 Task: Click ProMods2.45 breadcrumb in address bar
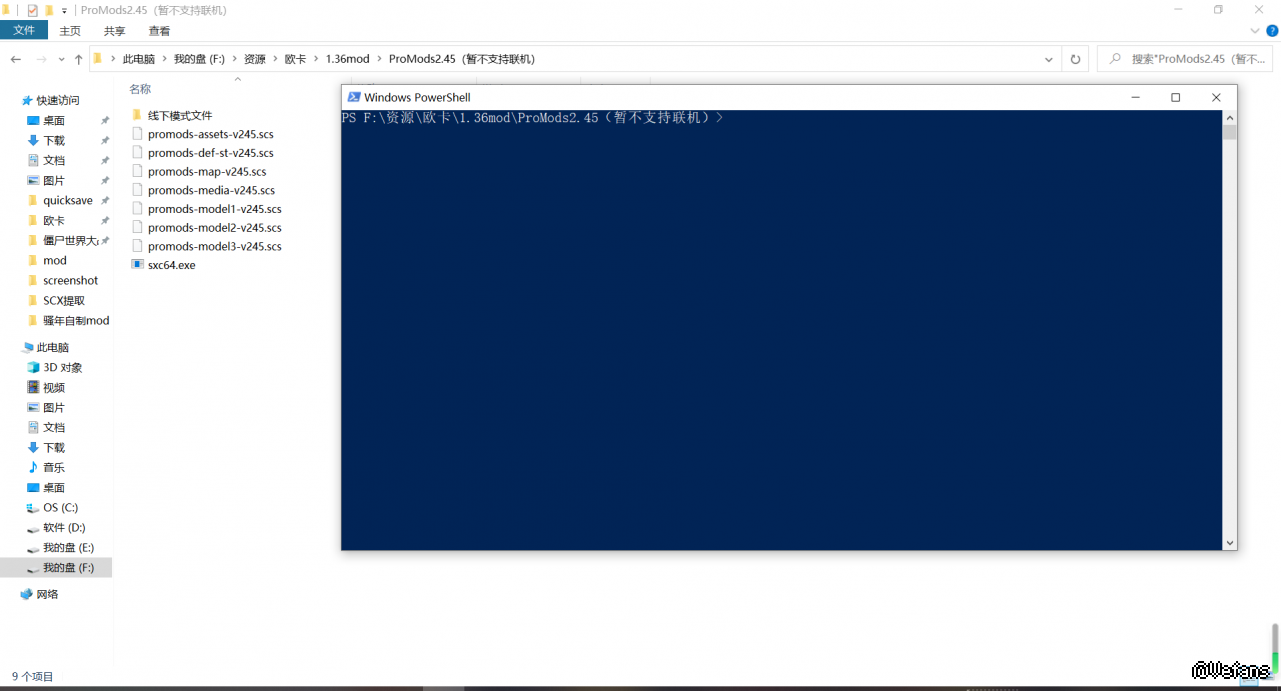tap(462, 59)
